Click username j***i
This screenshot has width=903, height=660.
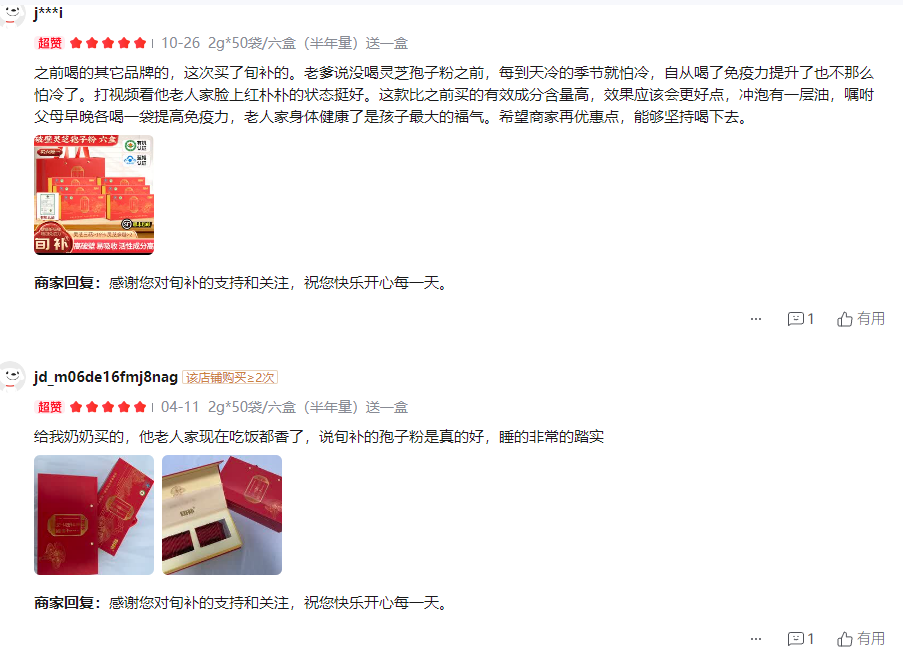point(48,13)
